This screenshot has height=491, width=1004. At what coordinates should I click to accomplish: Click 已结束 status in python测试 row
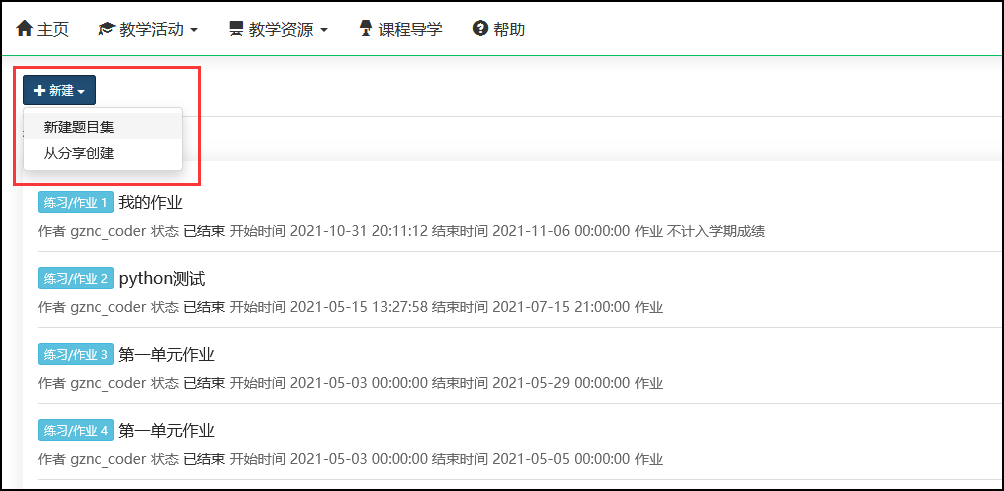coord(204,307)
